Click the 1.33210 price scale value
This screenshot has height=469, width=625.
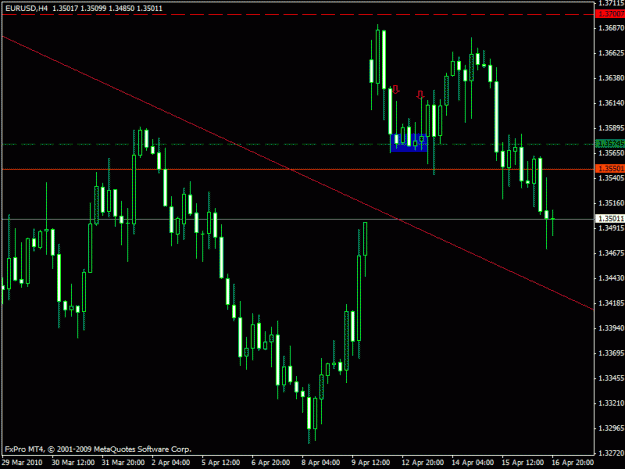(611, 403)
